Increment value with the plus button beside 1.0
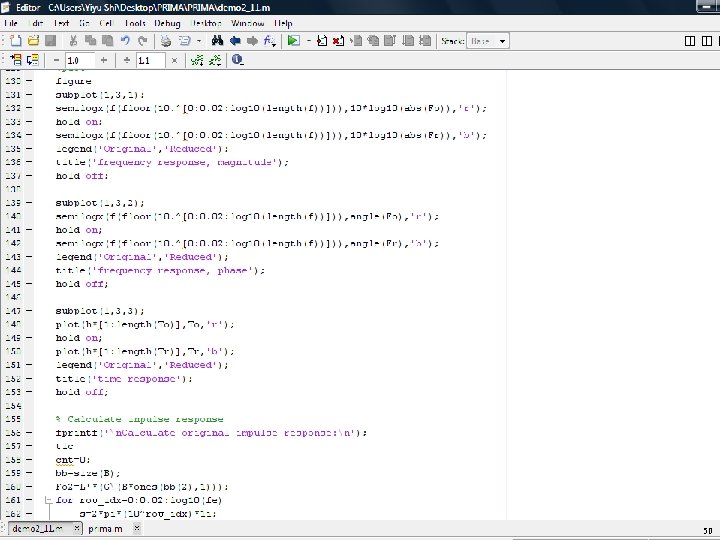This screenshot has width=720, height=540. tap(104, 60)
